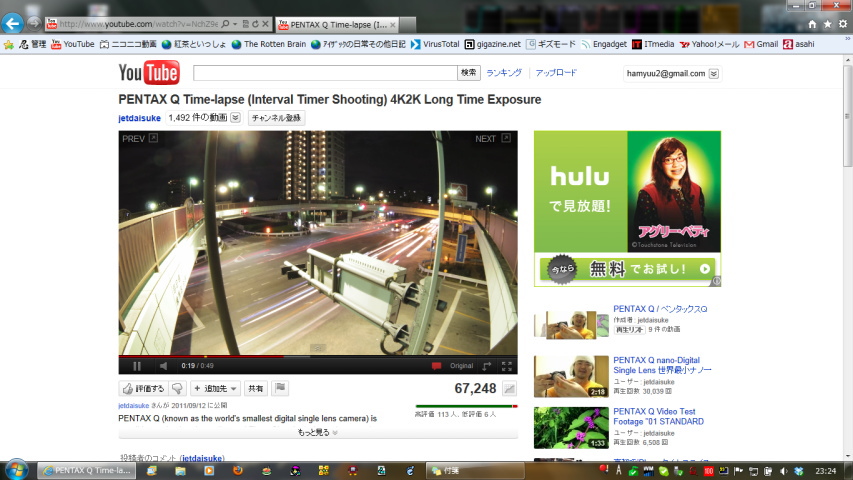Viewport: 853px width, 480px height.
Task: Click the browser forward arrow
Action: tap(34, 23)
